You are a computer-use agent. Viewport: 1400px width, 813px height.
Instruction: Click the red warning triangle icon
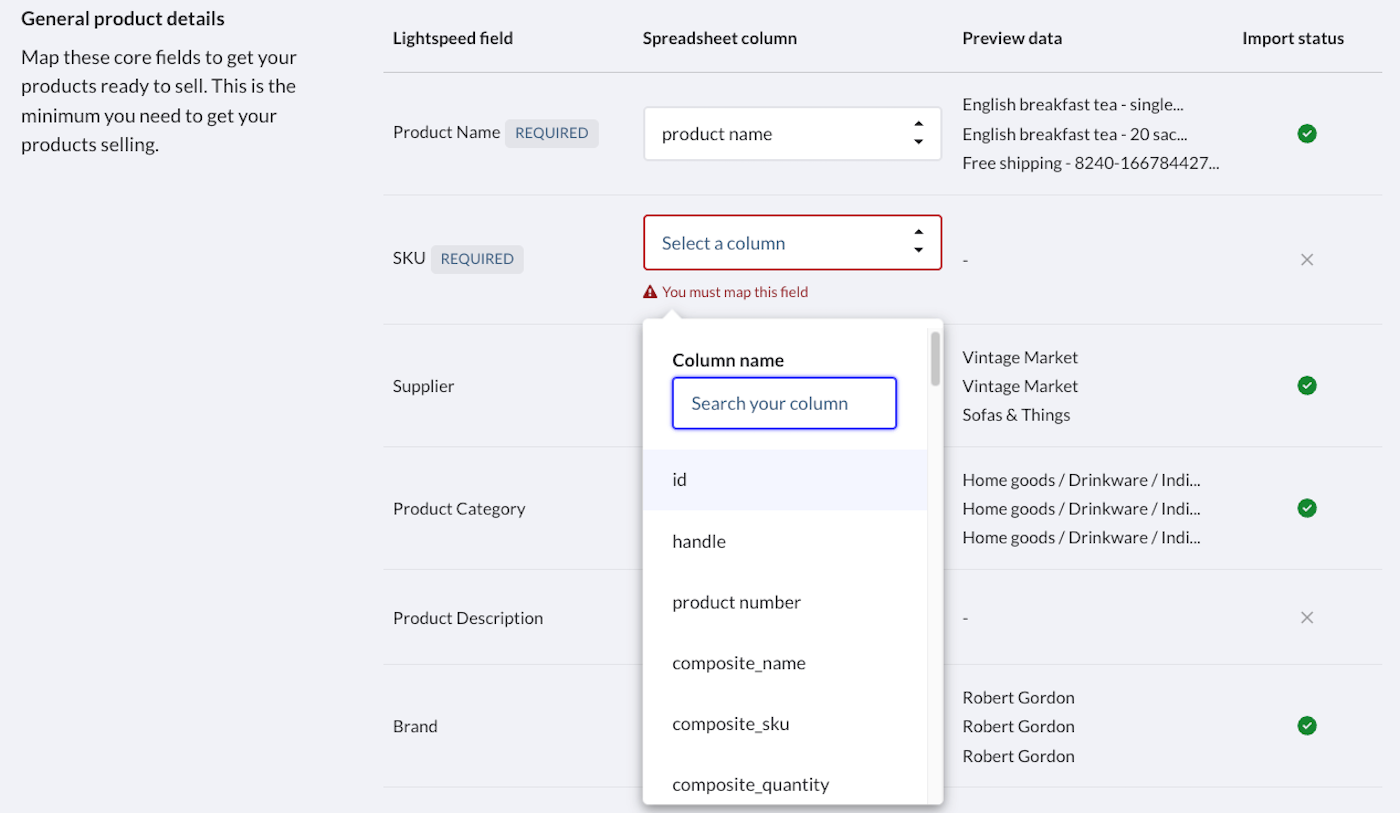(x=650, y=292)
